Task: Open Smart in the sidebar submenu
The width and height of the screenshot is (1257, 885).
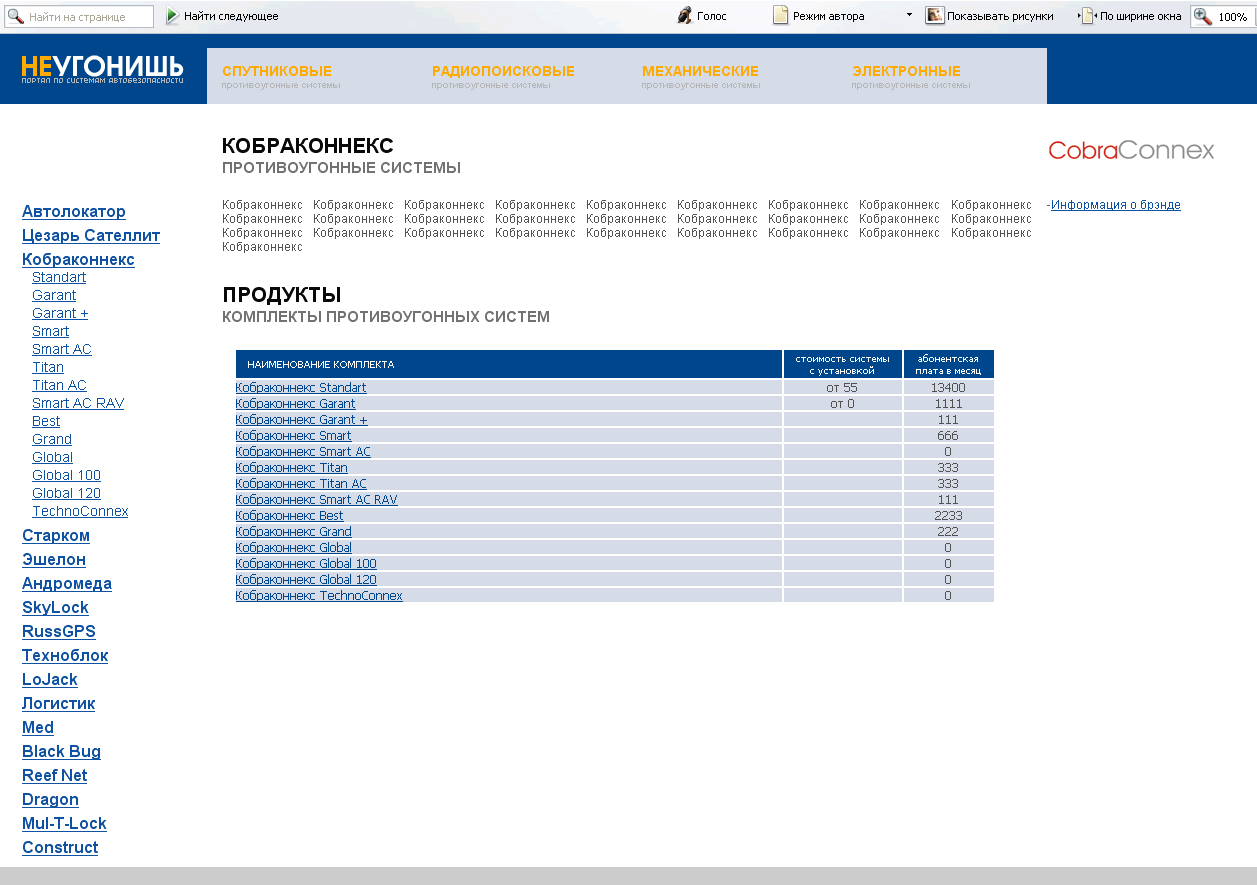Action: (51, 331)
